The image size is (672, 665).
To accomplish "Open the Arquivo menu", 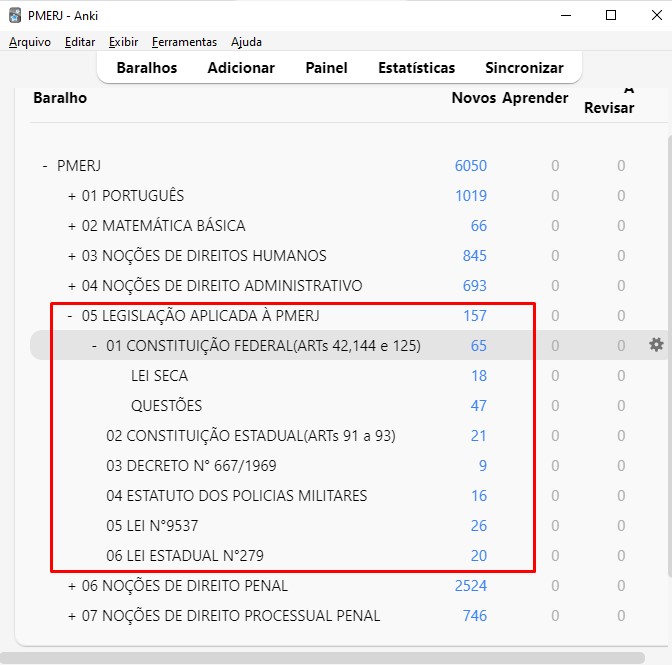I will pos(30,42).
